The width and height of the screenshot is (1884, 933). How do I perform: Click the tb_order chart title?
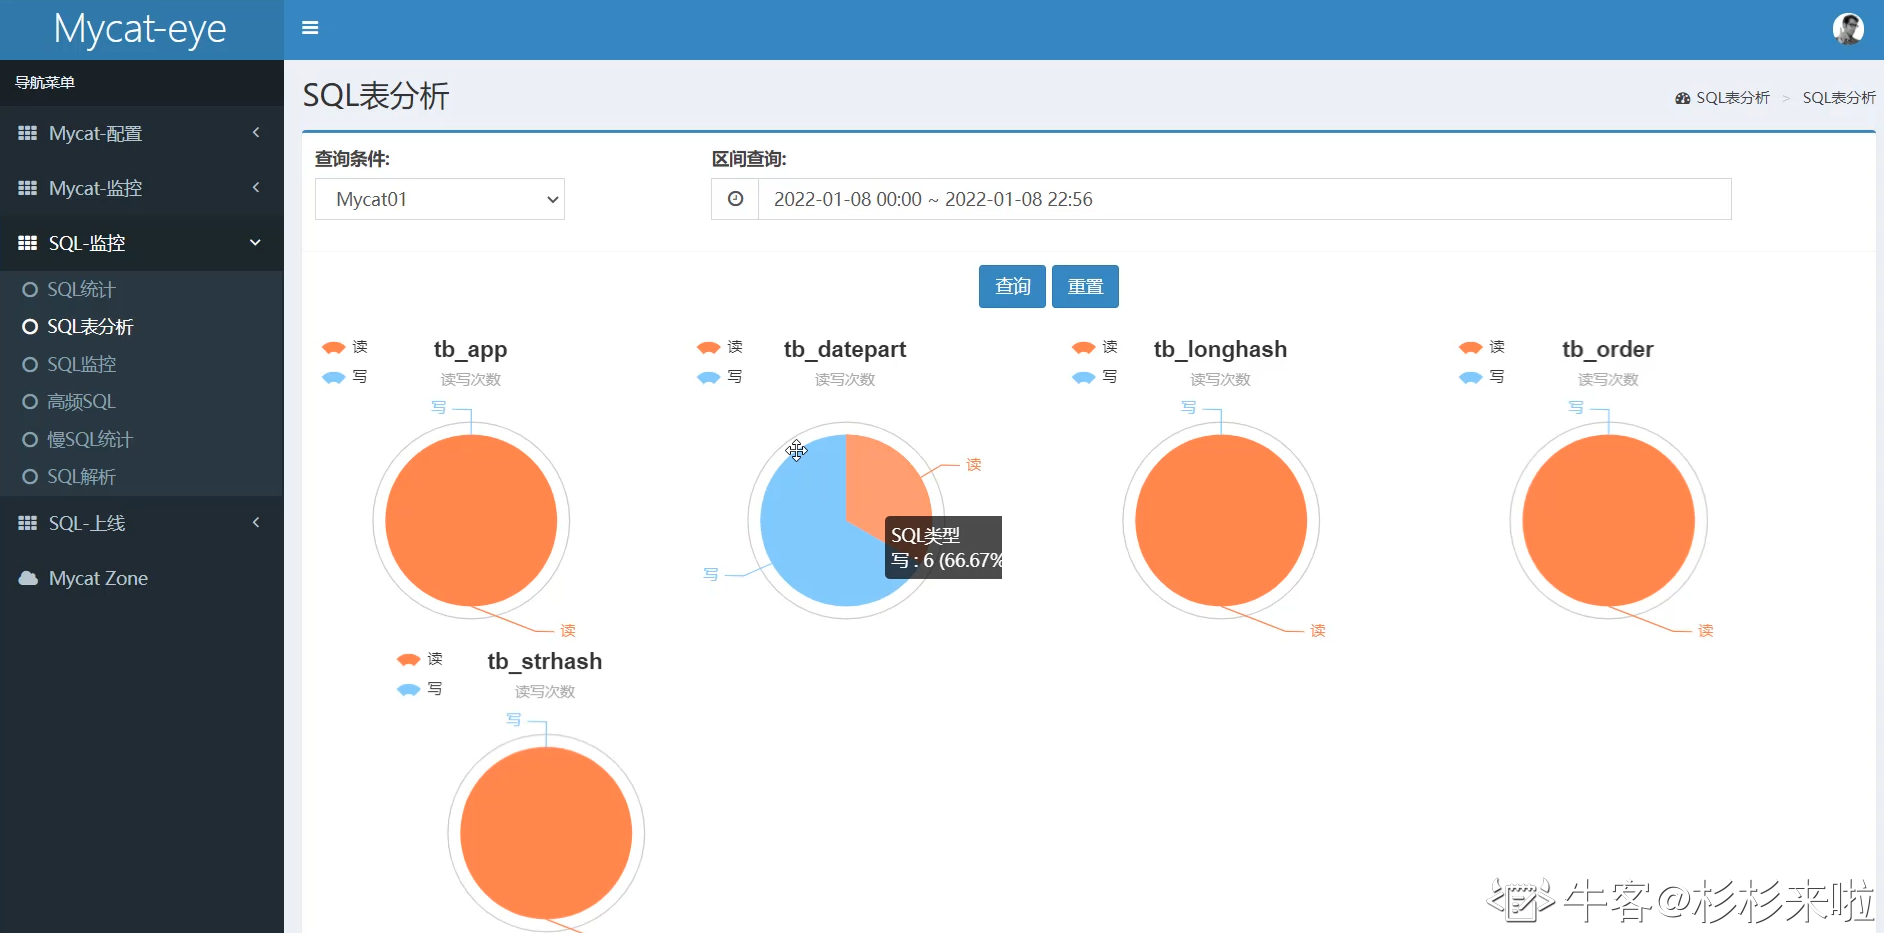click(x=1608, y=349)
